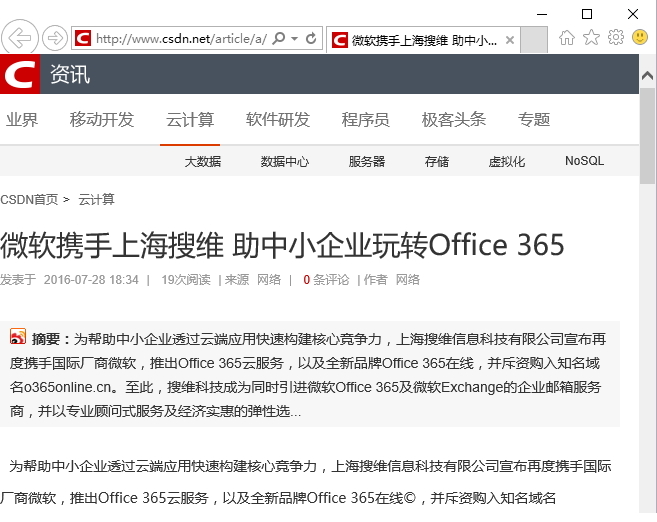Select the 云计算 navigation tab
Image resolution: width=657 pixels, height=522 pixels.
pos(190,120)
